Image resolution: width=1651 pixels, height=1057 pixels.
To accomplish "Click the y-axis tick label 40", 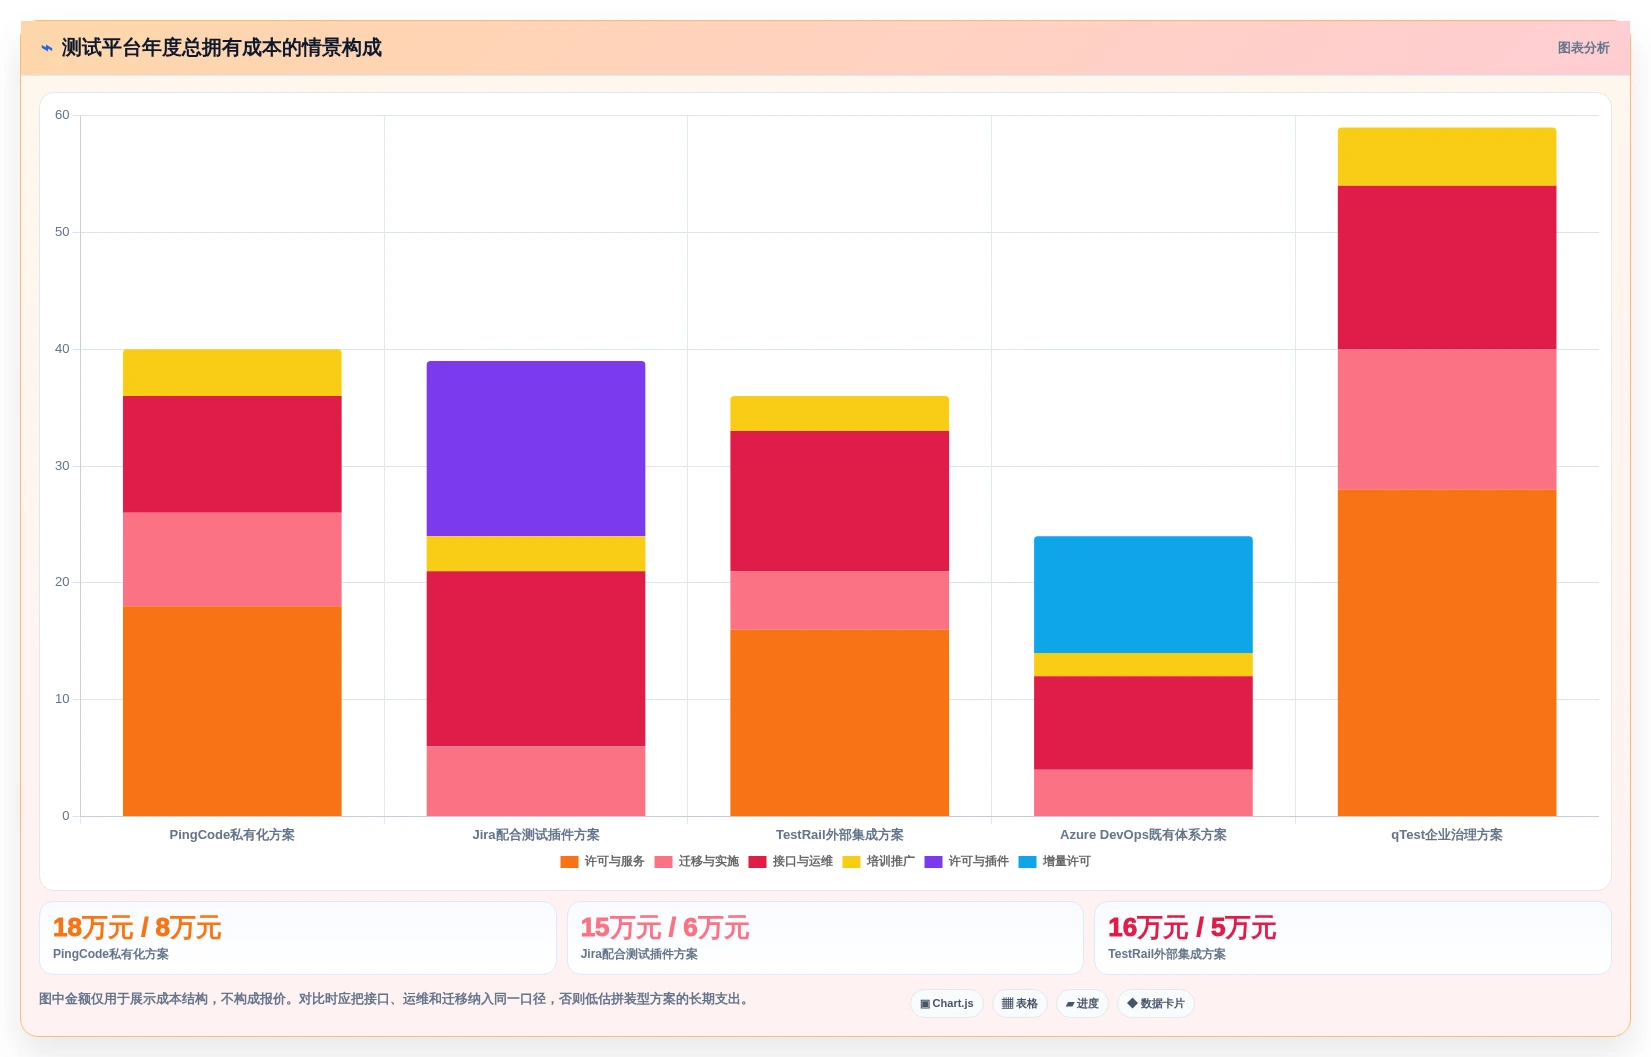I will click(x=62, y=349).
